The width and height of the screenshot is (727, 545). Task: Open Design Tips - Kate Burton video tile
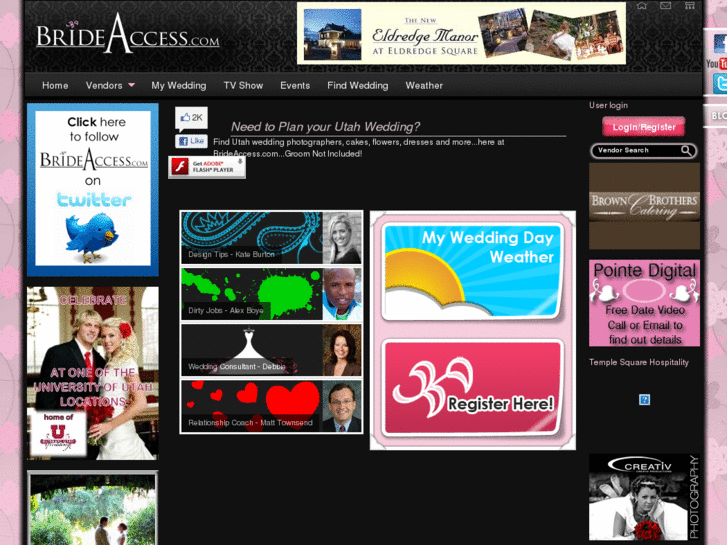tap(271, 238)
